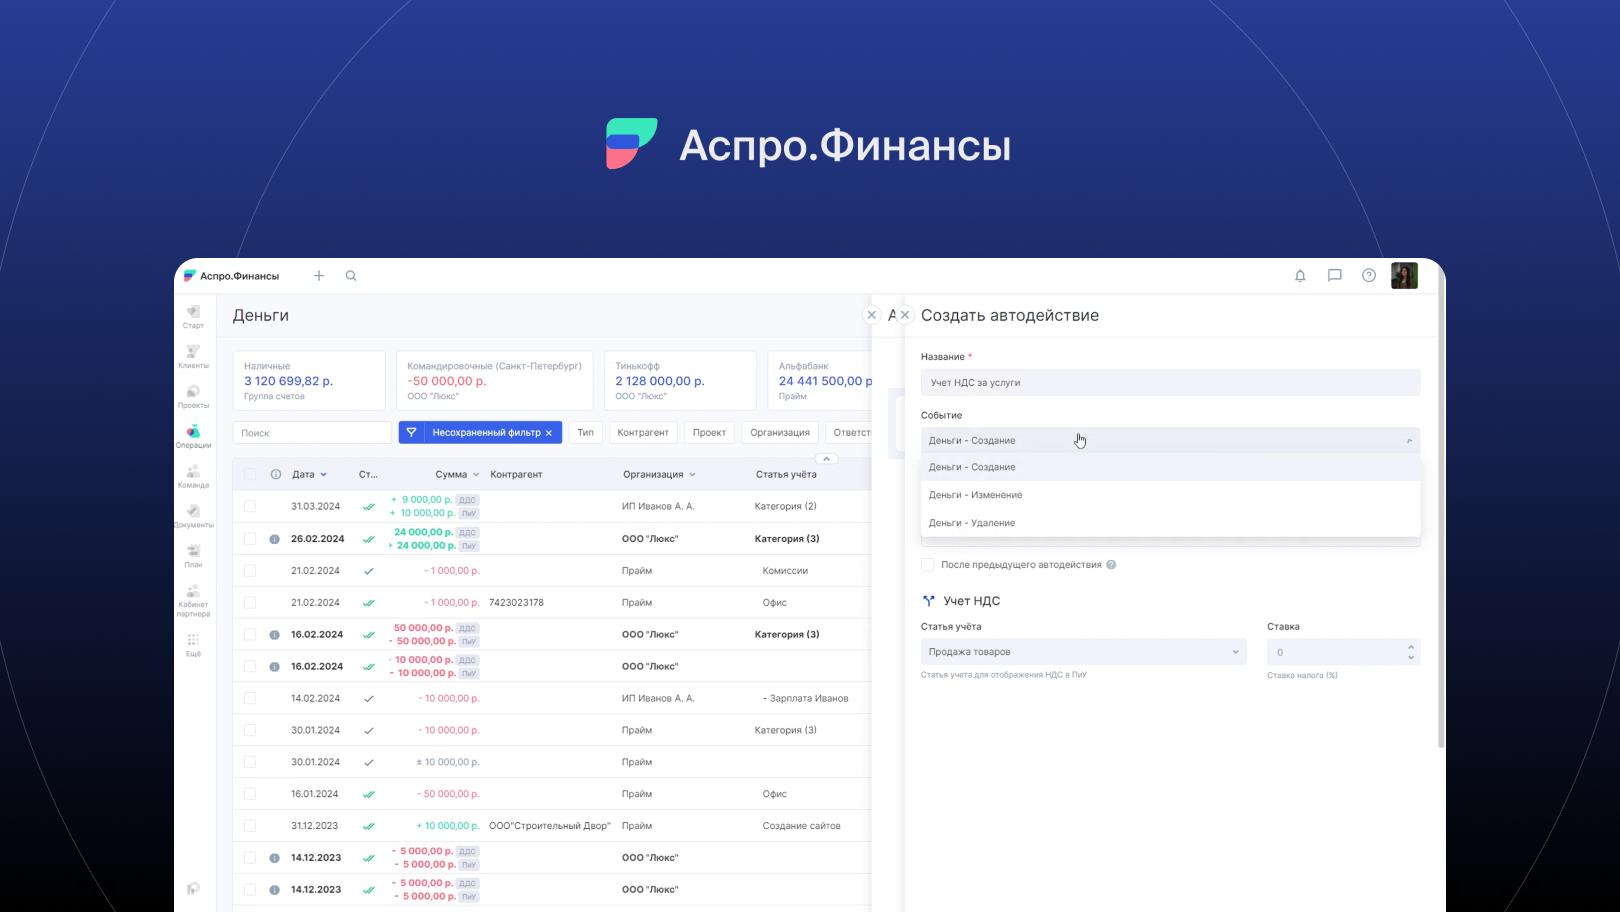Open the Контрагент filter dropdown
This screenshot has width=1620, height=912.
pos(643,432)
